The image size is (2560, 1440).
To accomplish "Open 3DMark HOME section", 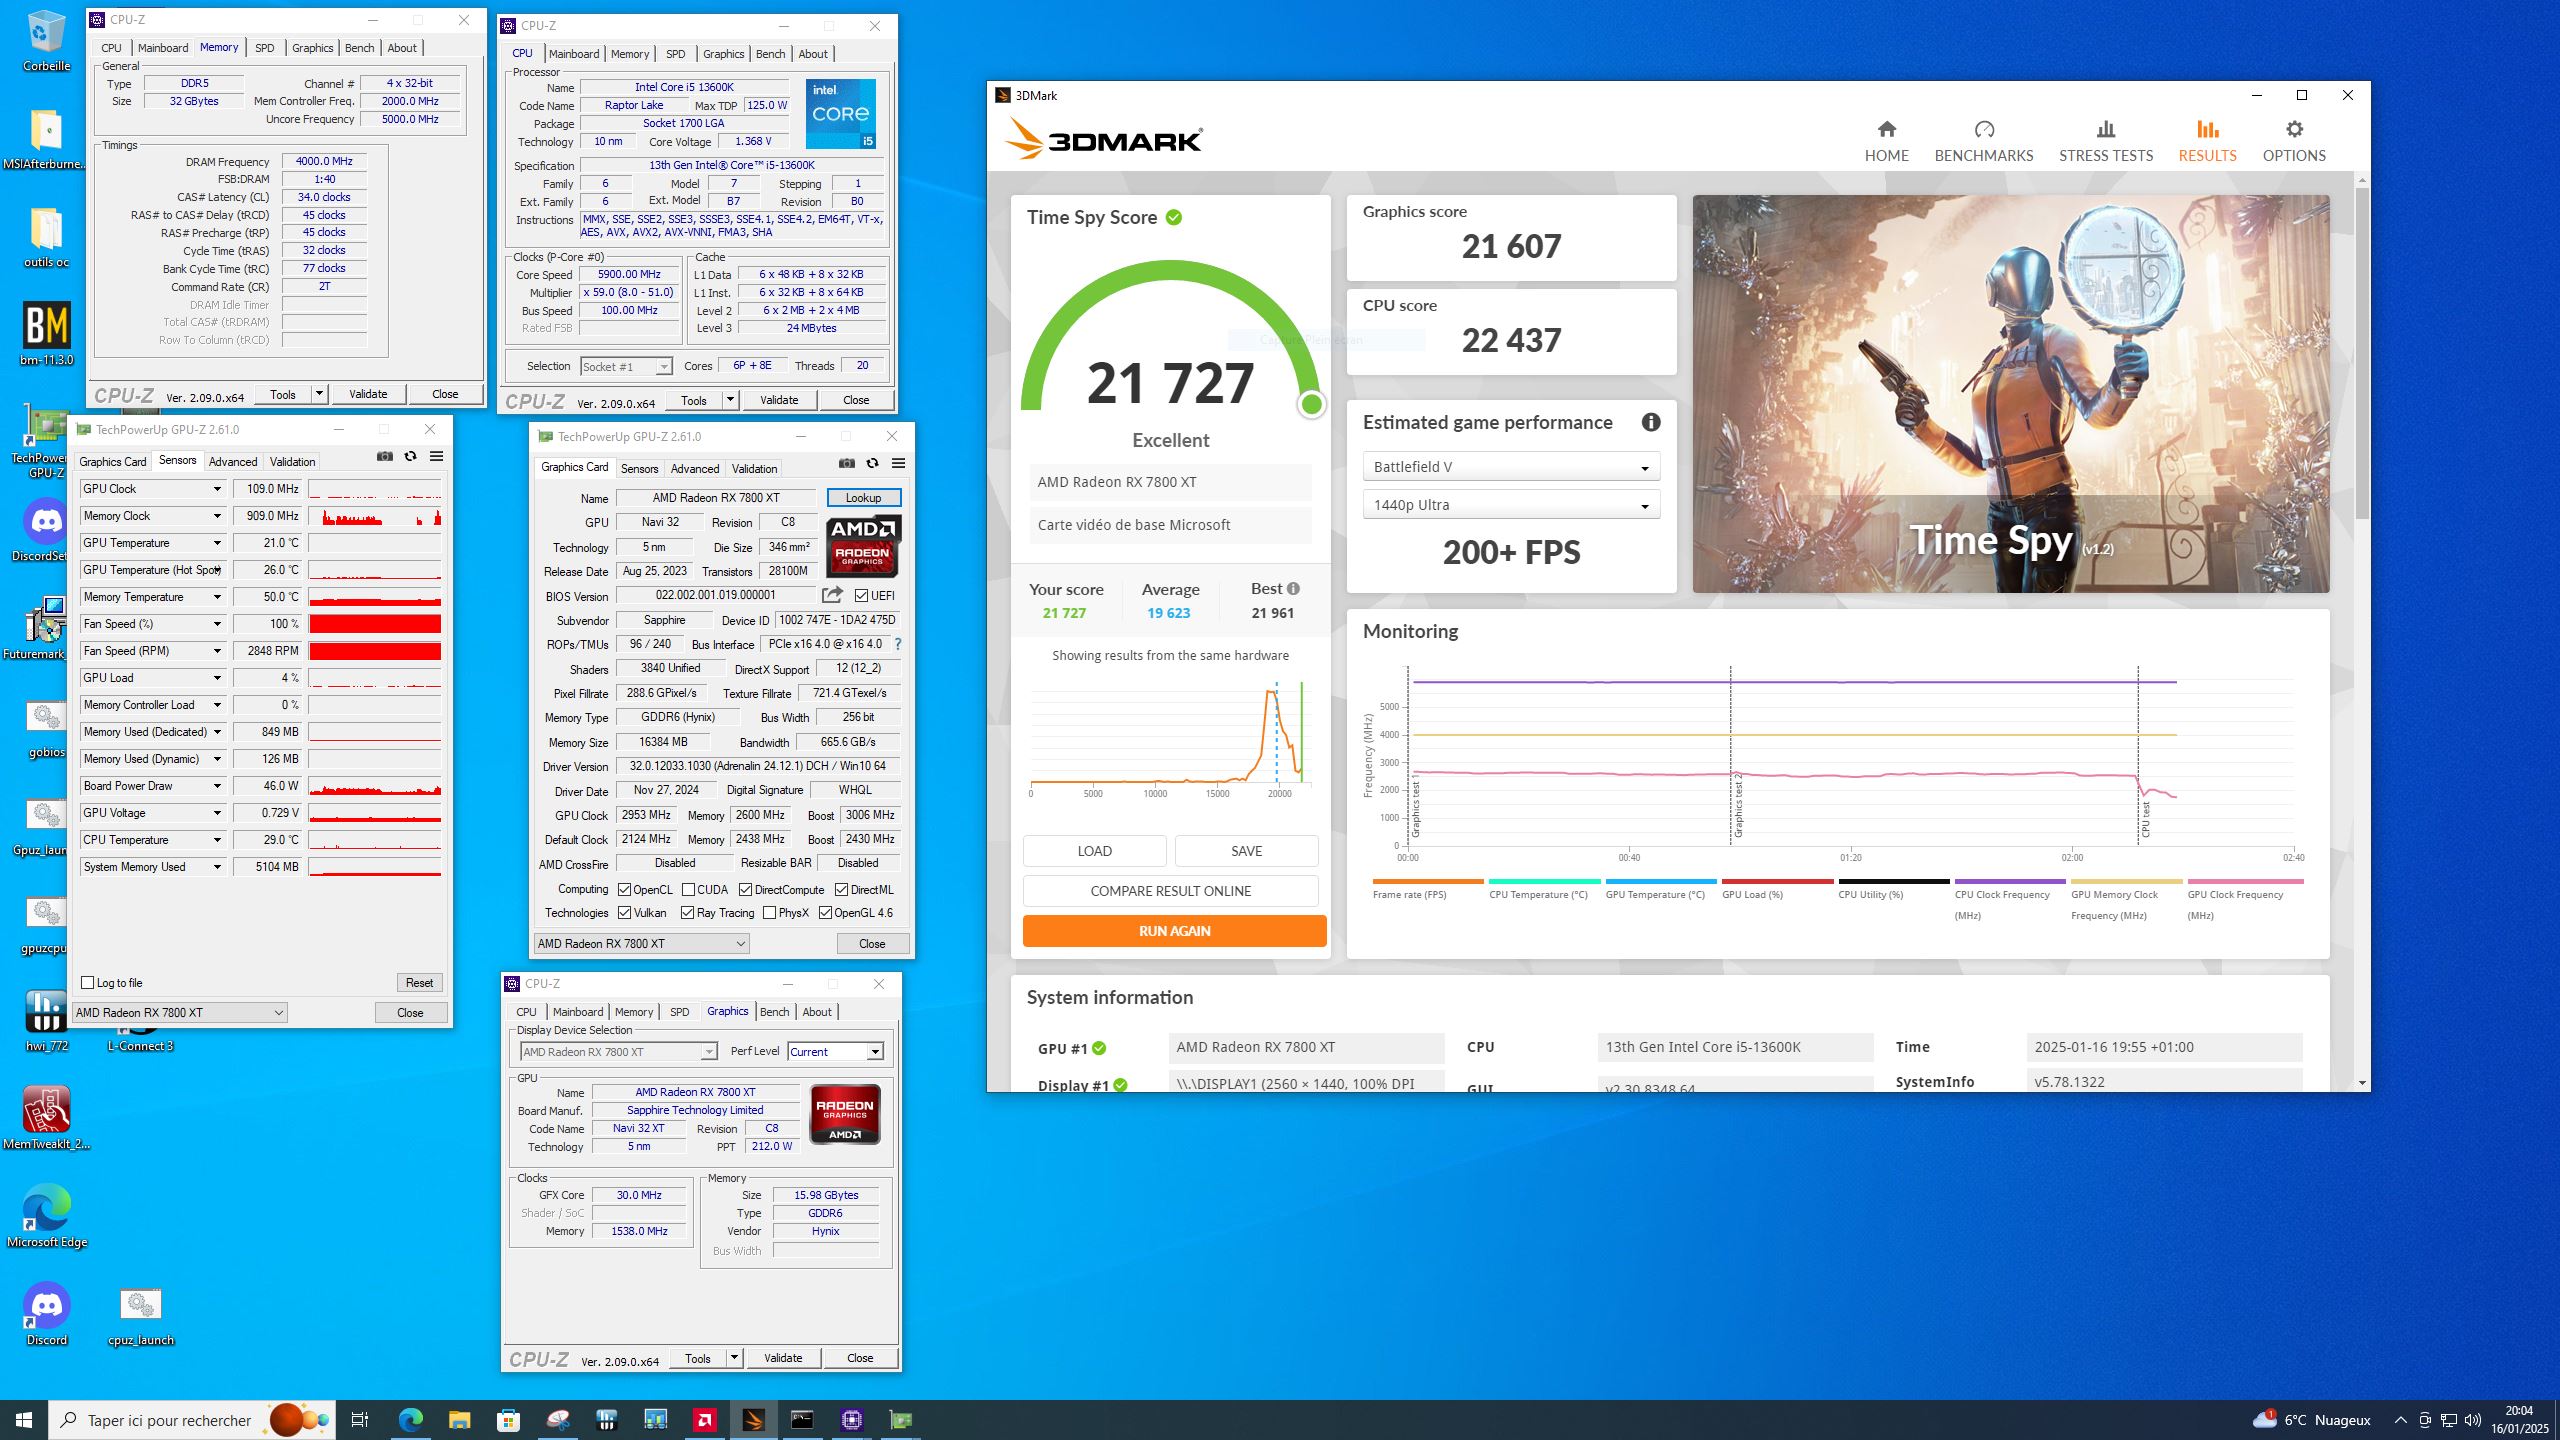I will tap(1886, 141).
